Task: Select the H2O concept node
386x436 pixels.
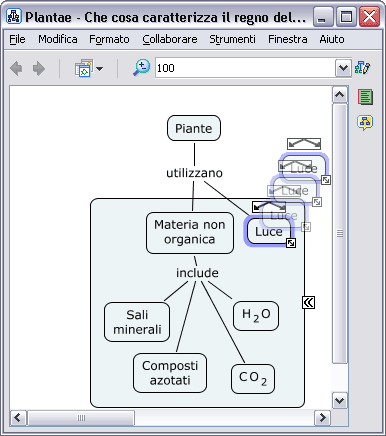Action: pyautogui.click(x=256, y=315)
